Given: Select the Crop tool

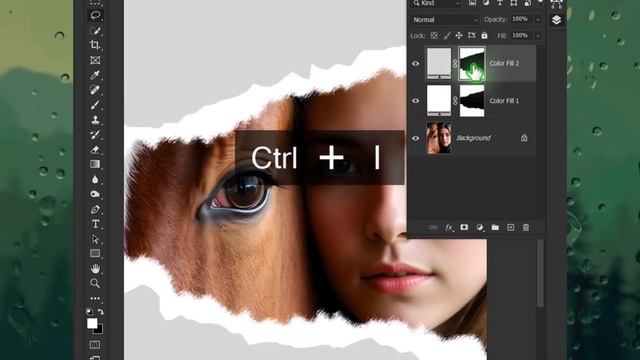Looking at the screenshot, I should click(x=95, y=45).
